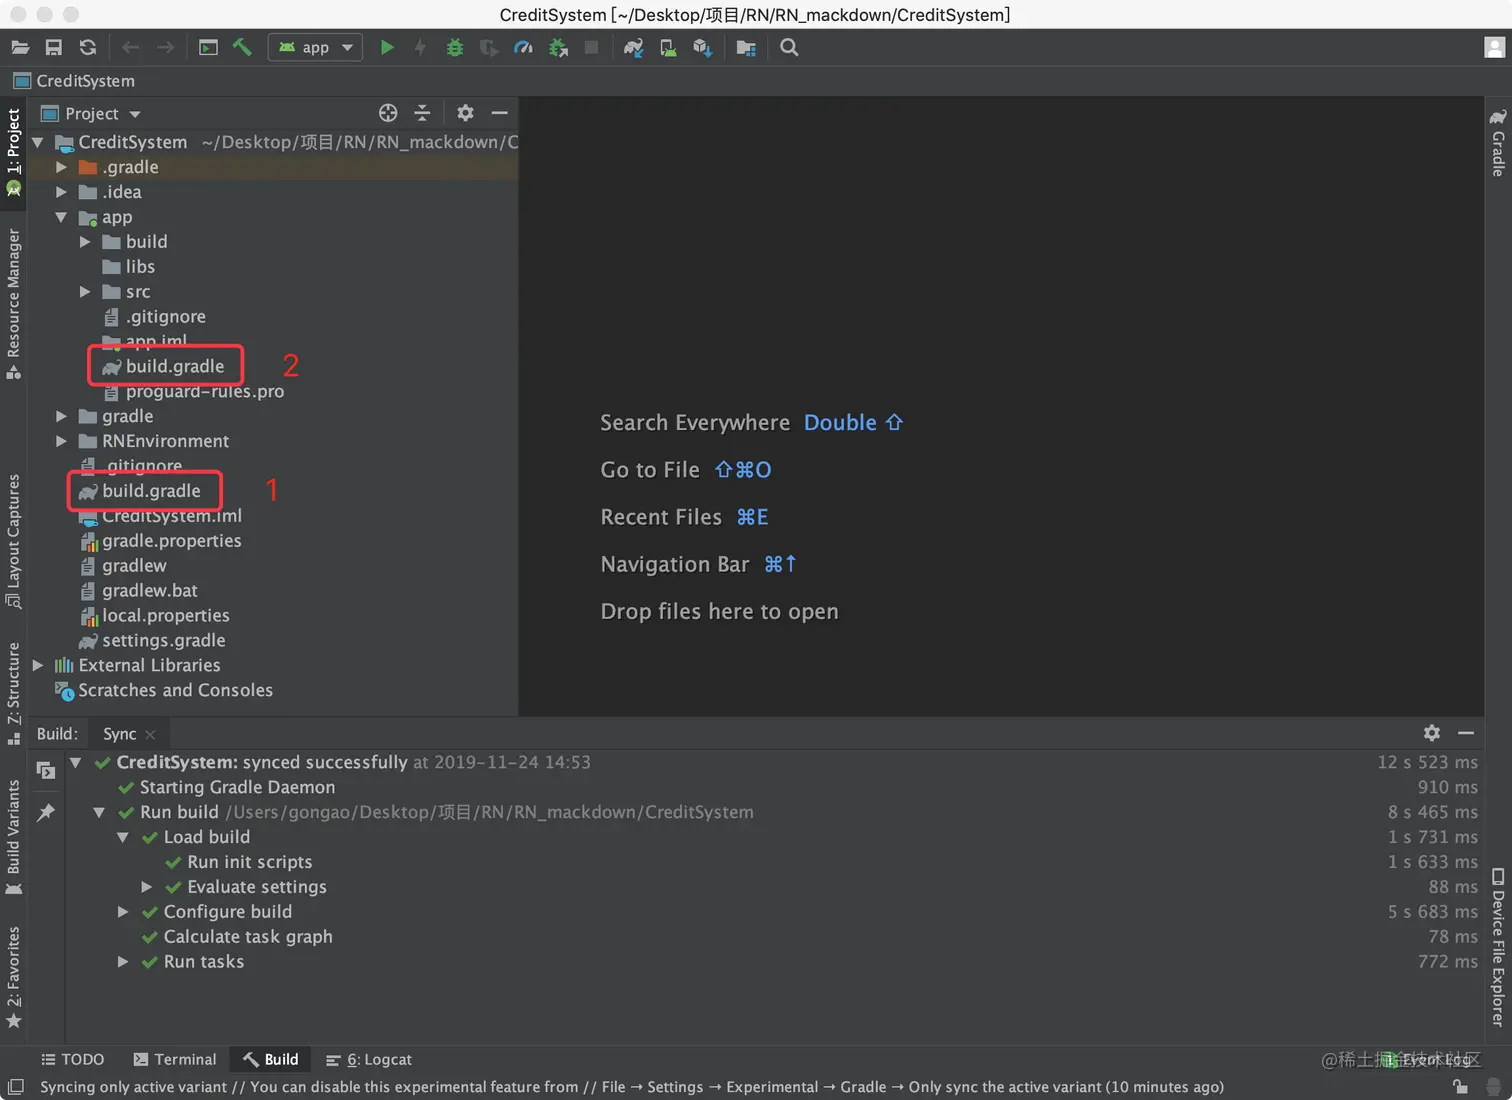The width and height of the screenshot is (1512, 1100).
Task: Open the Gradle tool window on right
Action: pos(1497,143)
